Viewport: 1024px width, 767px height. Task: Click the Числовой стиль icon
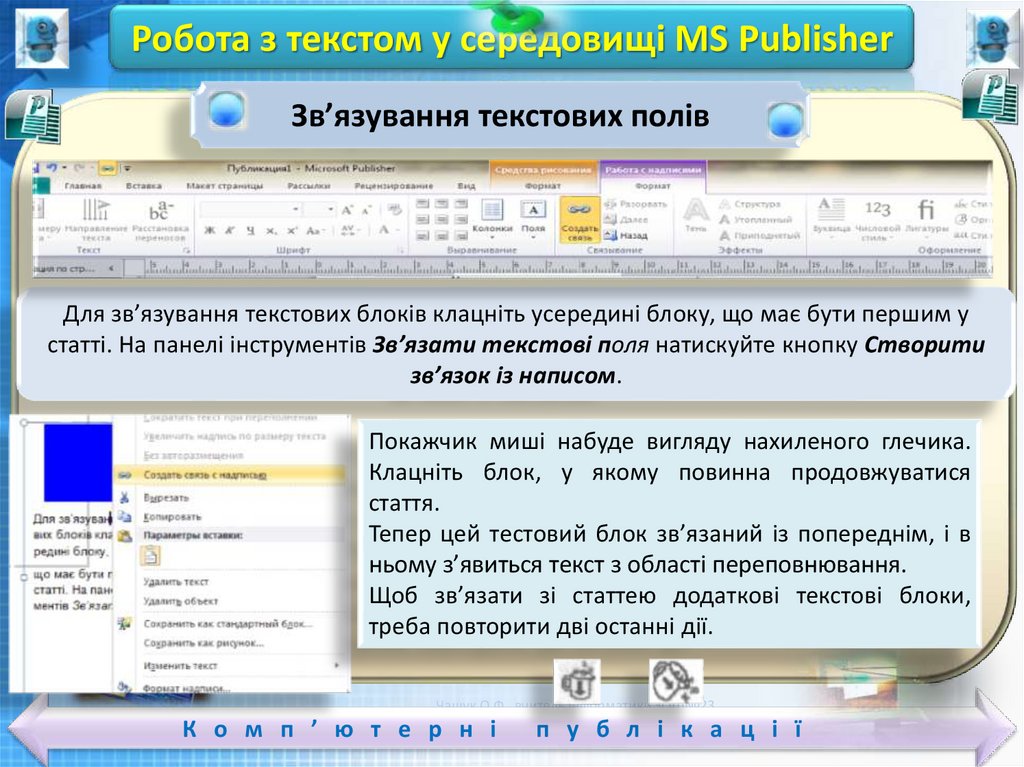coord(877,219)
